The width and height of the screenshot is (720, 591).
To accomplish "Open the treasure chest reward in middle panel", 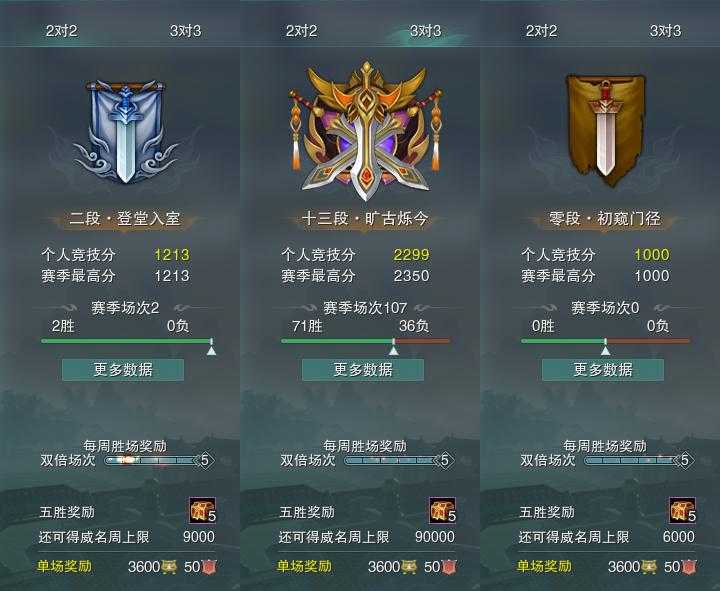I will [442, 510].
